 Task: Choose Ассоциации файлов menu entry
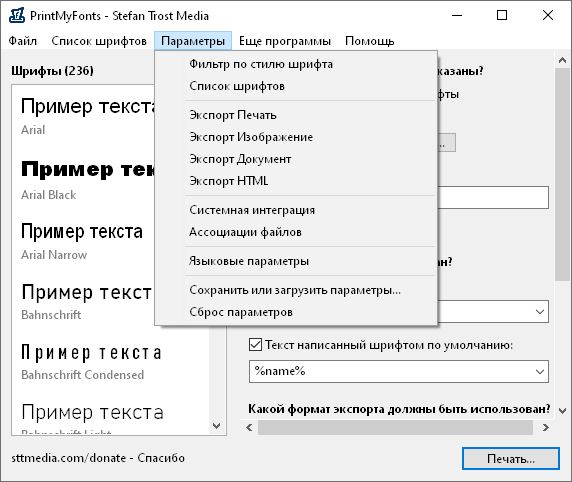tap(296, 232)
